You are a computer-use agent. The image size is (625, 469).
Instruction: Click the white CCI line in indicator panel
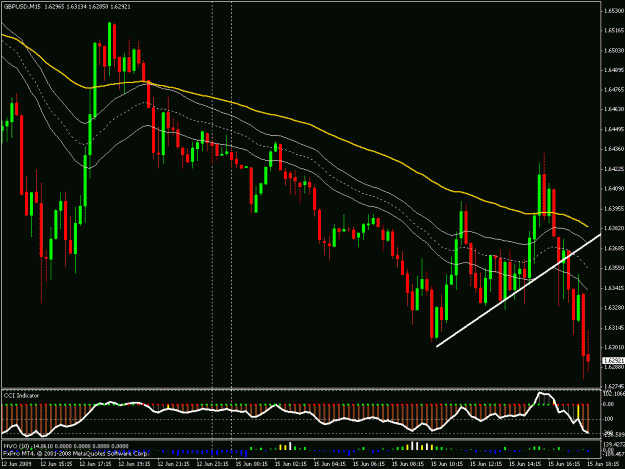click(295, 413)
